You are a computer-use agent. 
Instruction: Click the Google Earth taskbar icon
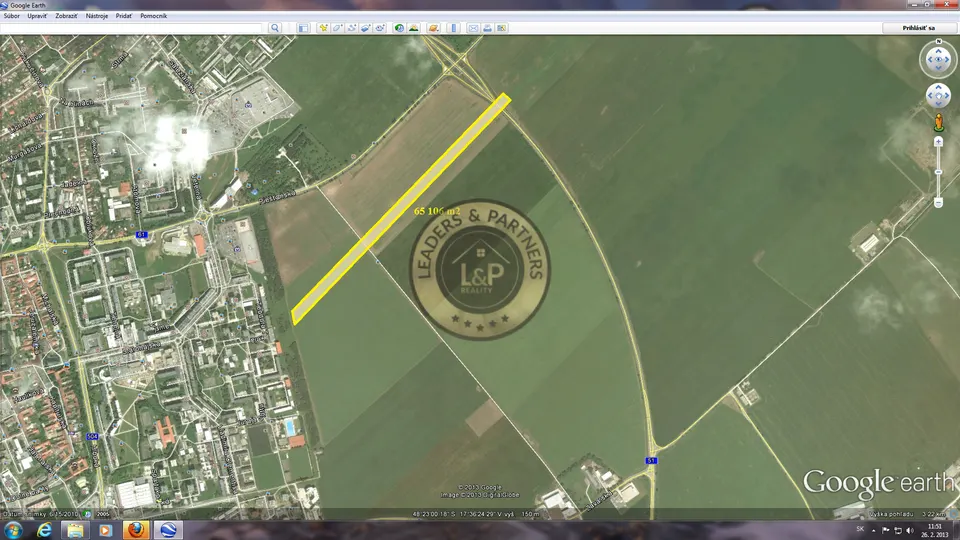167,530
